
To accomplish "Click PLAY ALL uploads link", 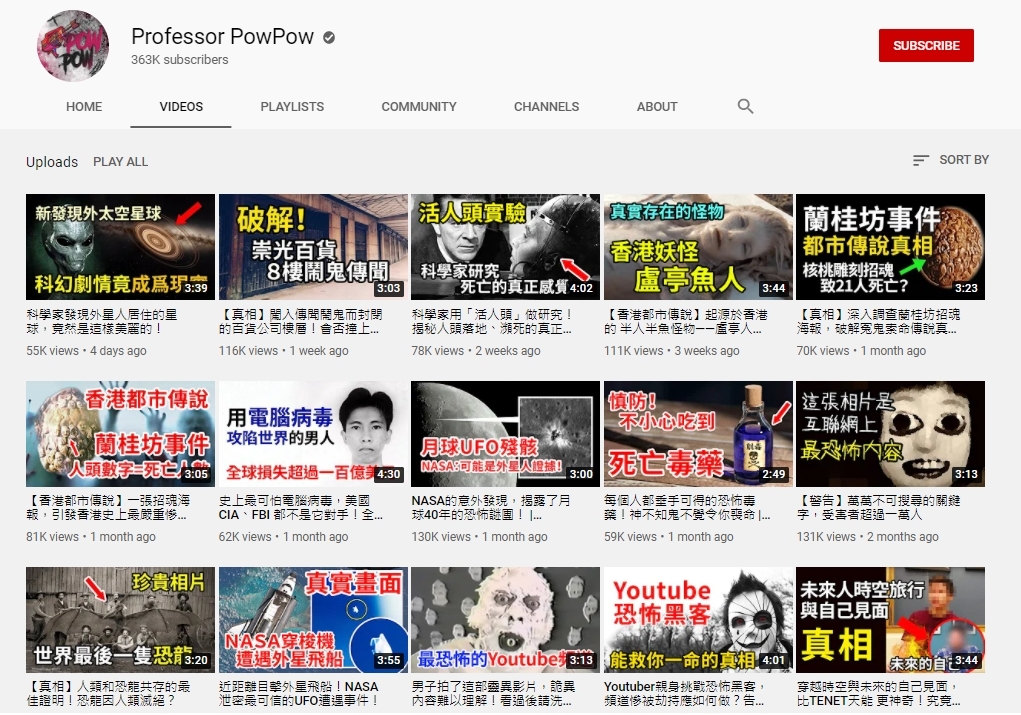I will coord(120,162).
